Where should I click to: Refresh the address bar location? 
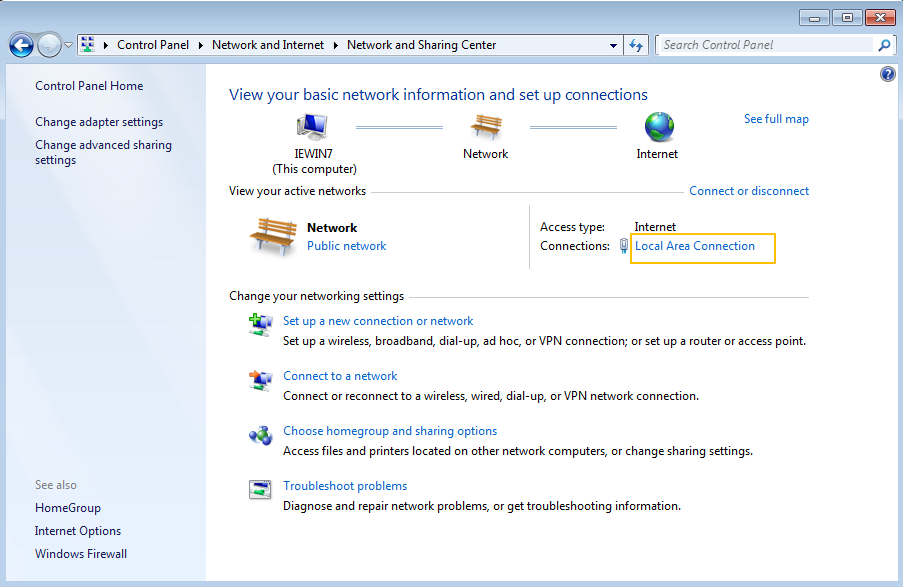click(x=636, y=45)
